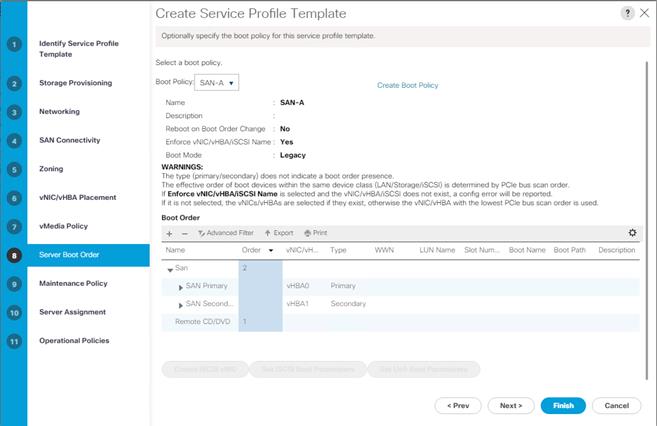
Task: Close the Create Service Profile Template dialog
Action: 643,13
